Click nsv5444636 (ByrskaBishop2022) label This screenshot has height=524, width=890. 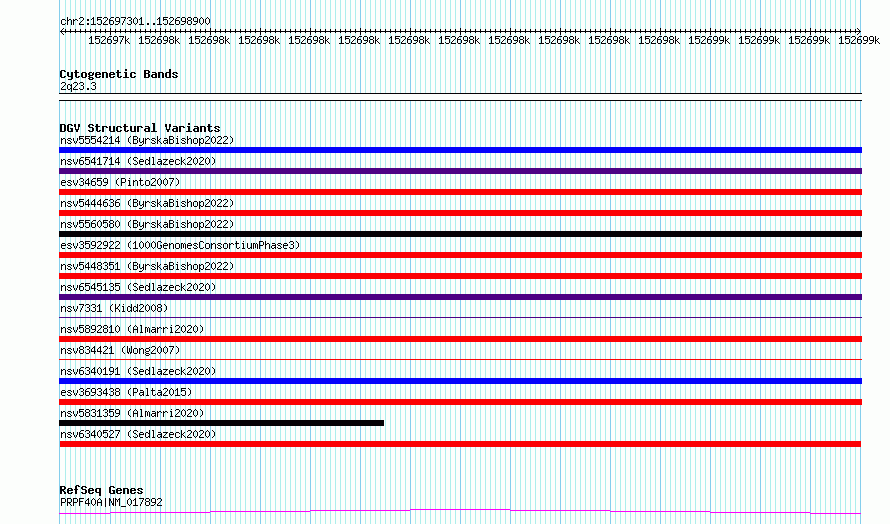(147, 203)
